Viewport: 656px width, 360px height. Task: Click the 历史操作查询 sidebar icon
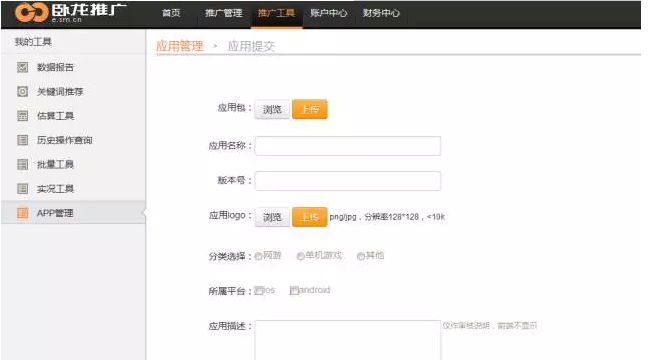tap(23, 140)
